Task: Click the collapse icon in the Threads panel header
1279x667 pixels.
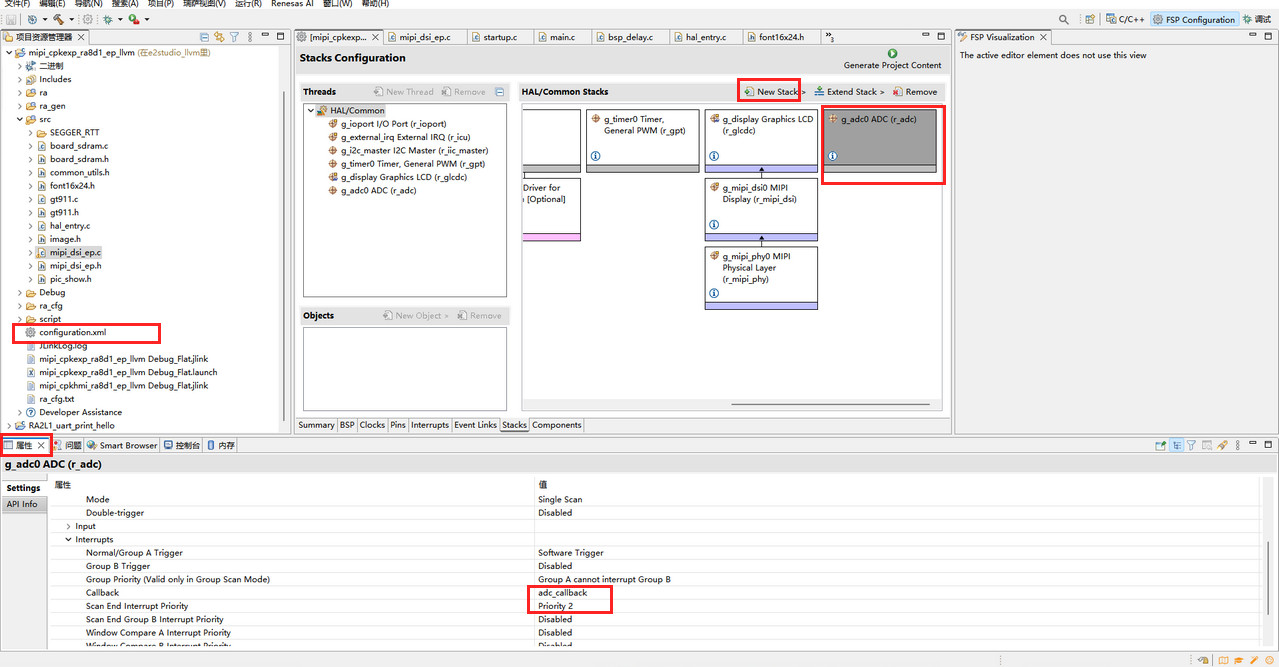Action: pyautogui.click(x=499, y=92)
